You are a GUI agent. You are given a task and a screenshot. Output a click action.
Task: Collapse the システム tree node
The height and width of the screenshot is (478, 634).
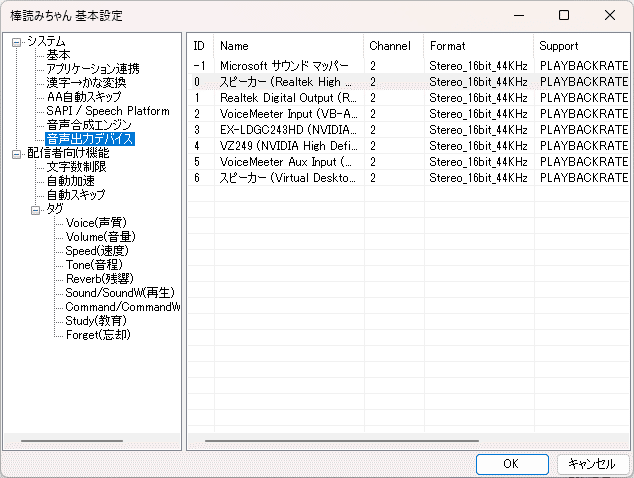click(x=16, y=42)
